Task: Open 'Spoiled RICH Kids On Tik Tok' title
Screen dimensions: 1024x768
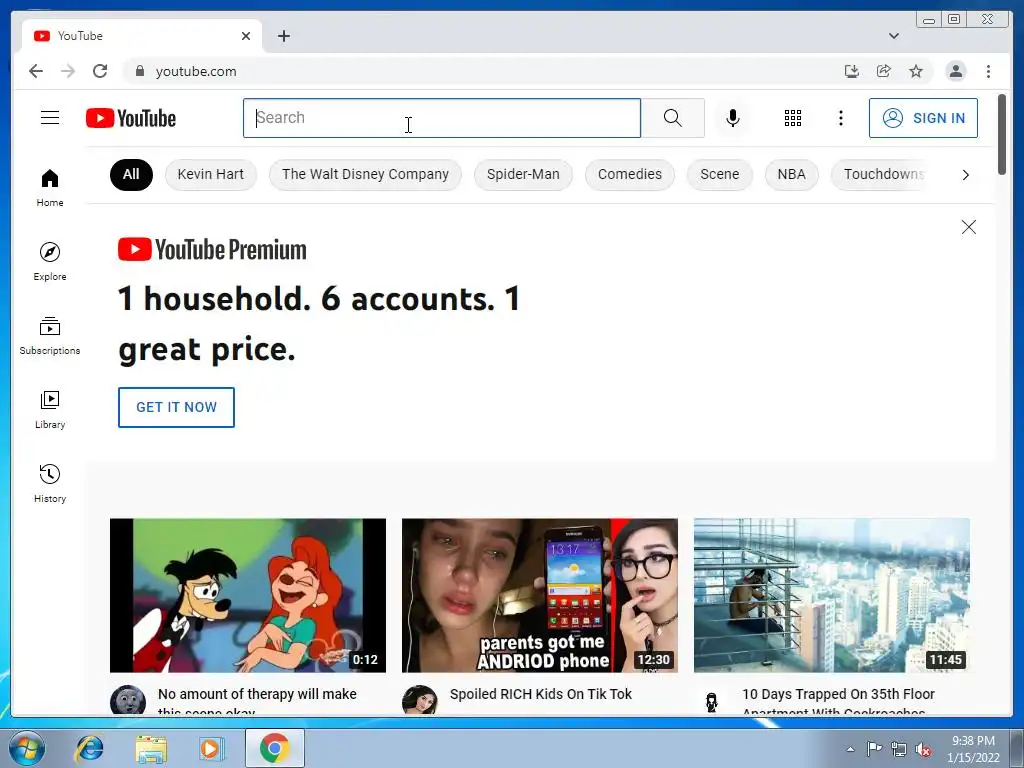Action: pyautogui.click(x=541, y=694)
